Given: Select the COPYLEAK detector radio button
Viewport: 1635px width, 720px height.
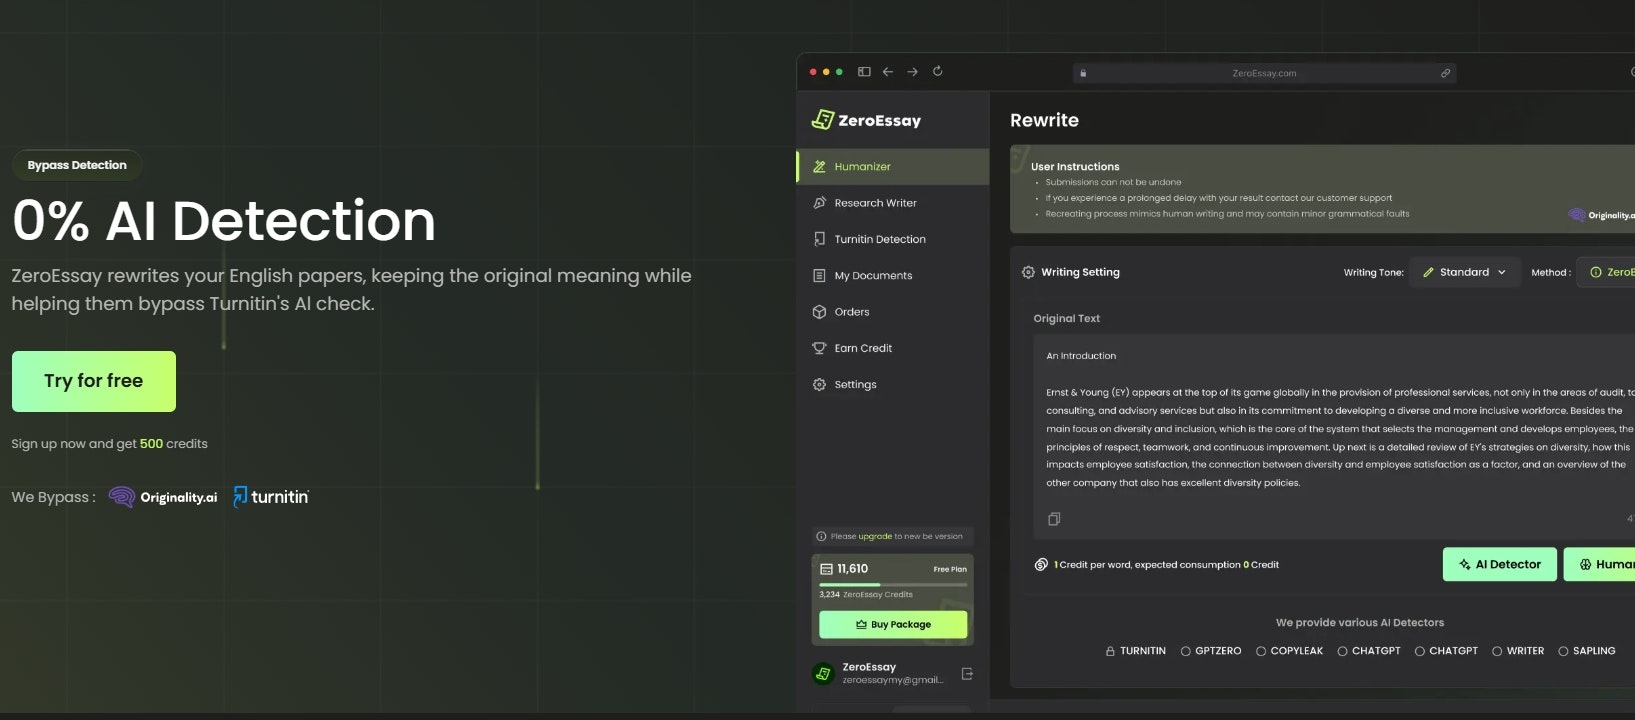Looking at the screenshot, I should pos(1261,651).
